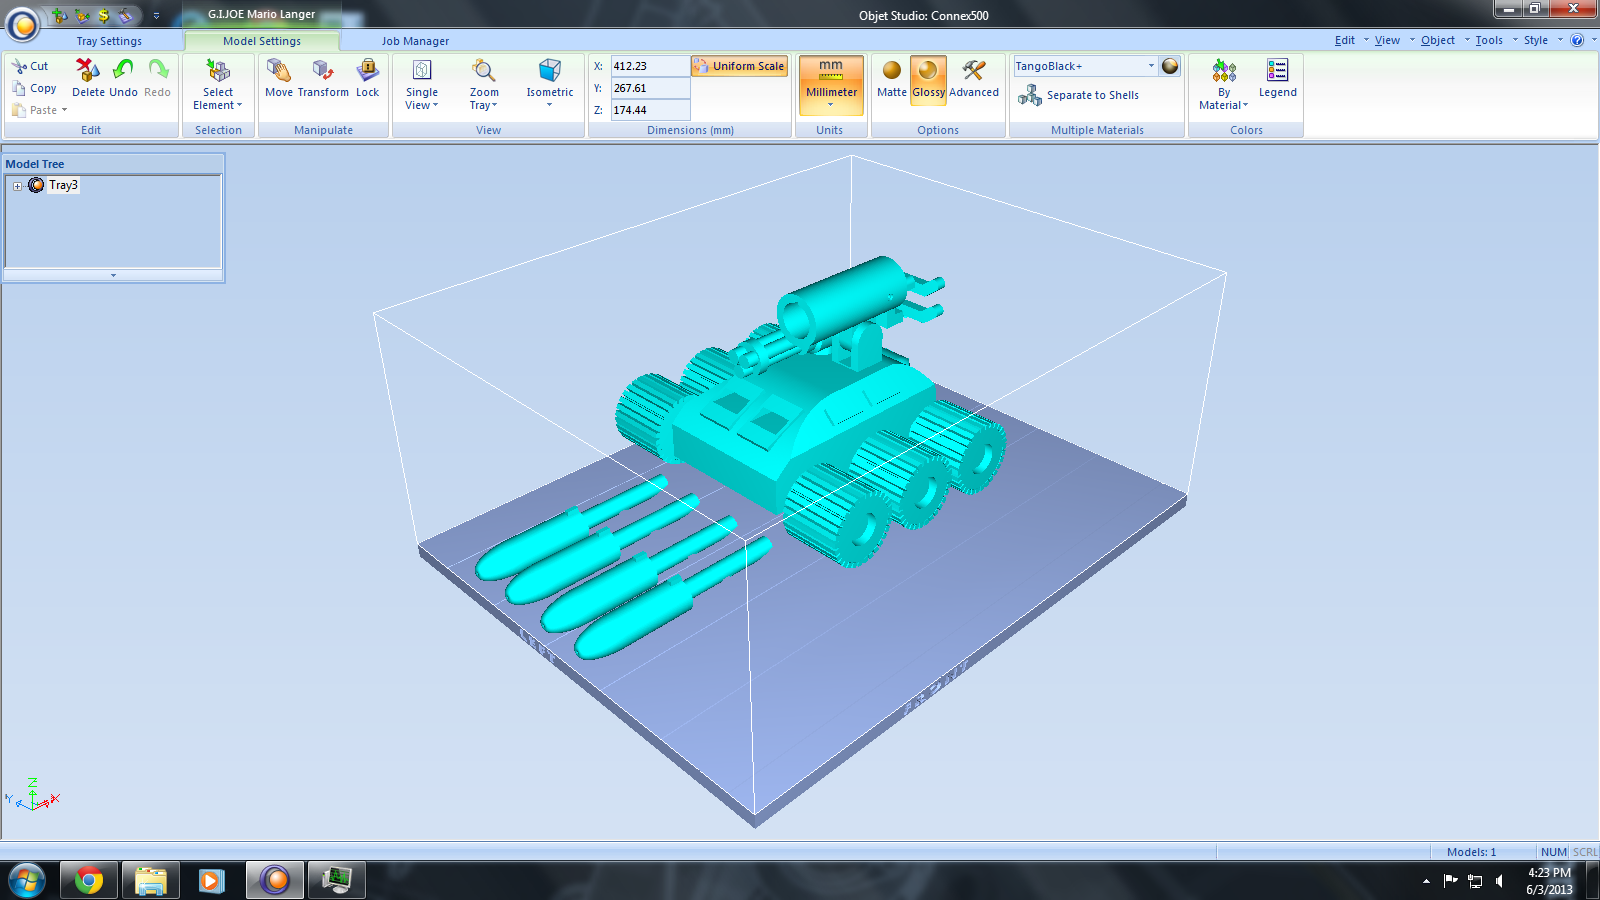Image resolution: width=1600 pixels, height=900 pixels.
Task: Open the monitor application taskbar icon
Action: [x=336, y=881]
